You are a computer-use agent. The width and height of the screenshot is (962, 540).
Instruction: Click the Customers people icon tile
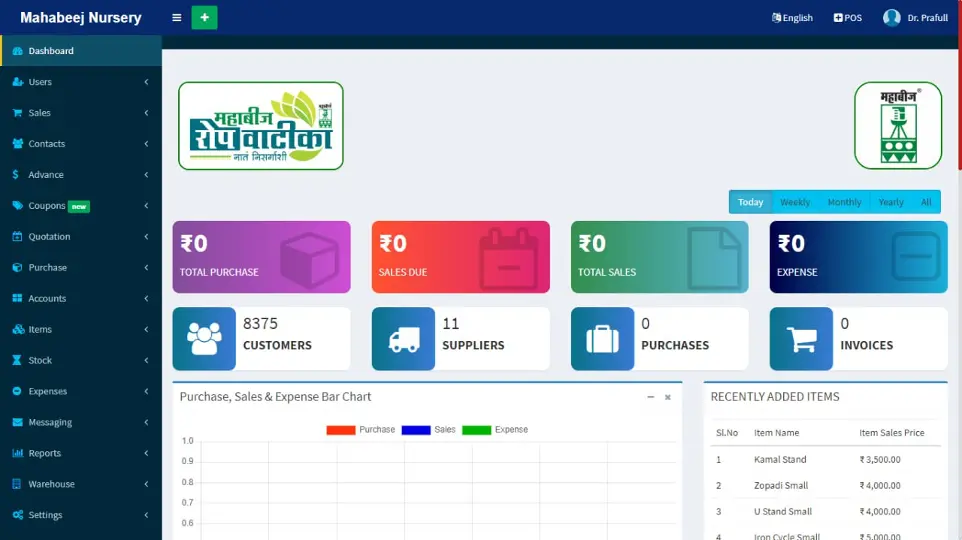click(x=204, y=339)
